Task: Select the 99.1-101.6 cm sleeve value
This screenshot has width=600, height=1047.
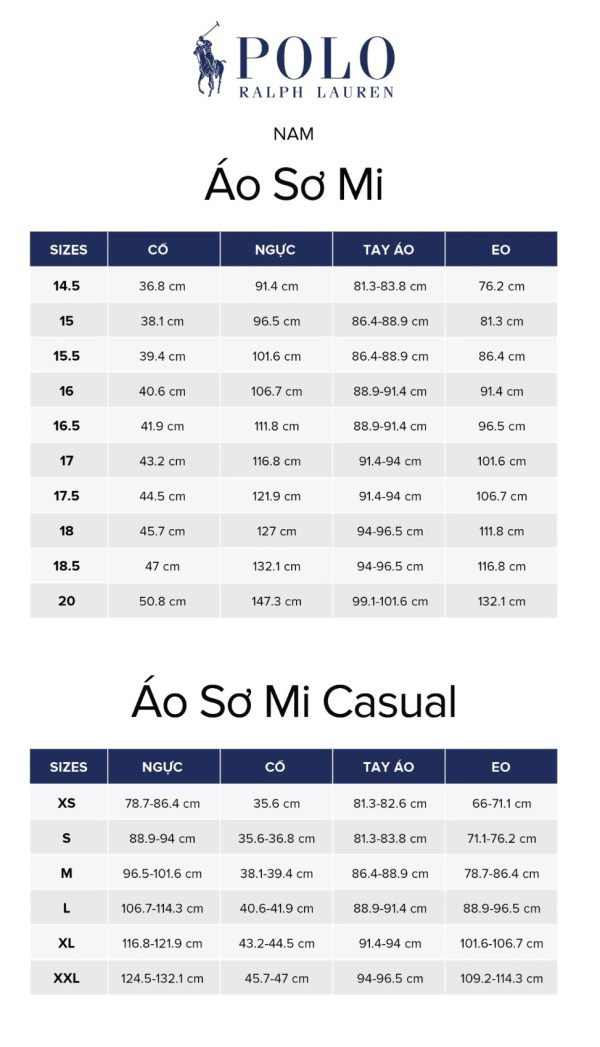Action: pos(389,601)
